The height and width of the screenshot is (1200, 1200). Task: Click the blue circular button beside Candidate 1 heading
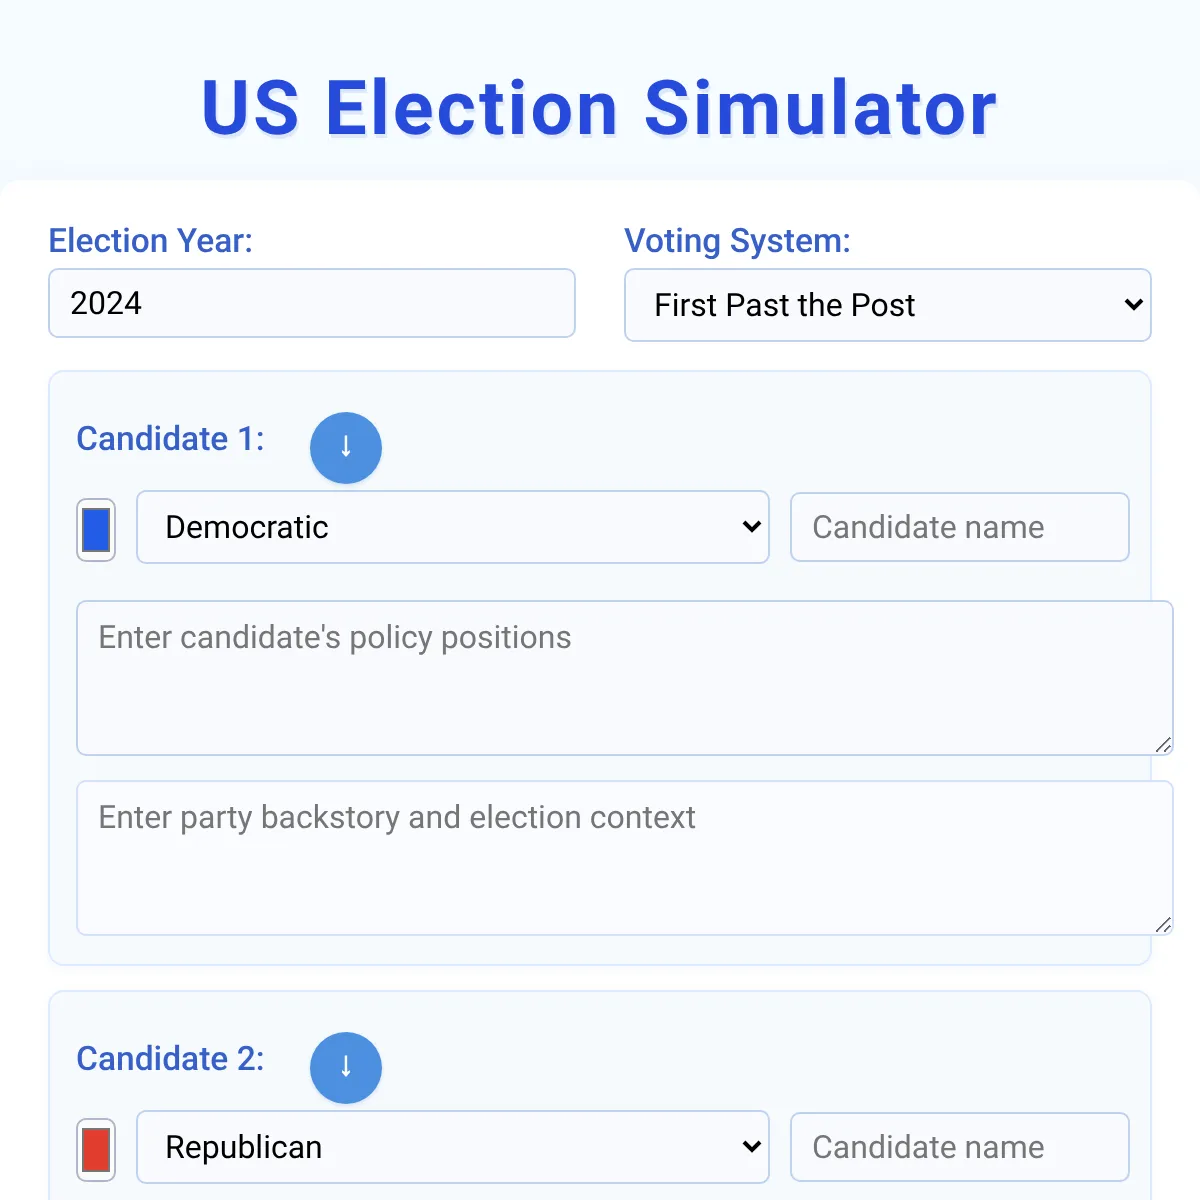[346, 448]
